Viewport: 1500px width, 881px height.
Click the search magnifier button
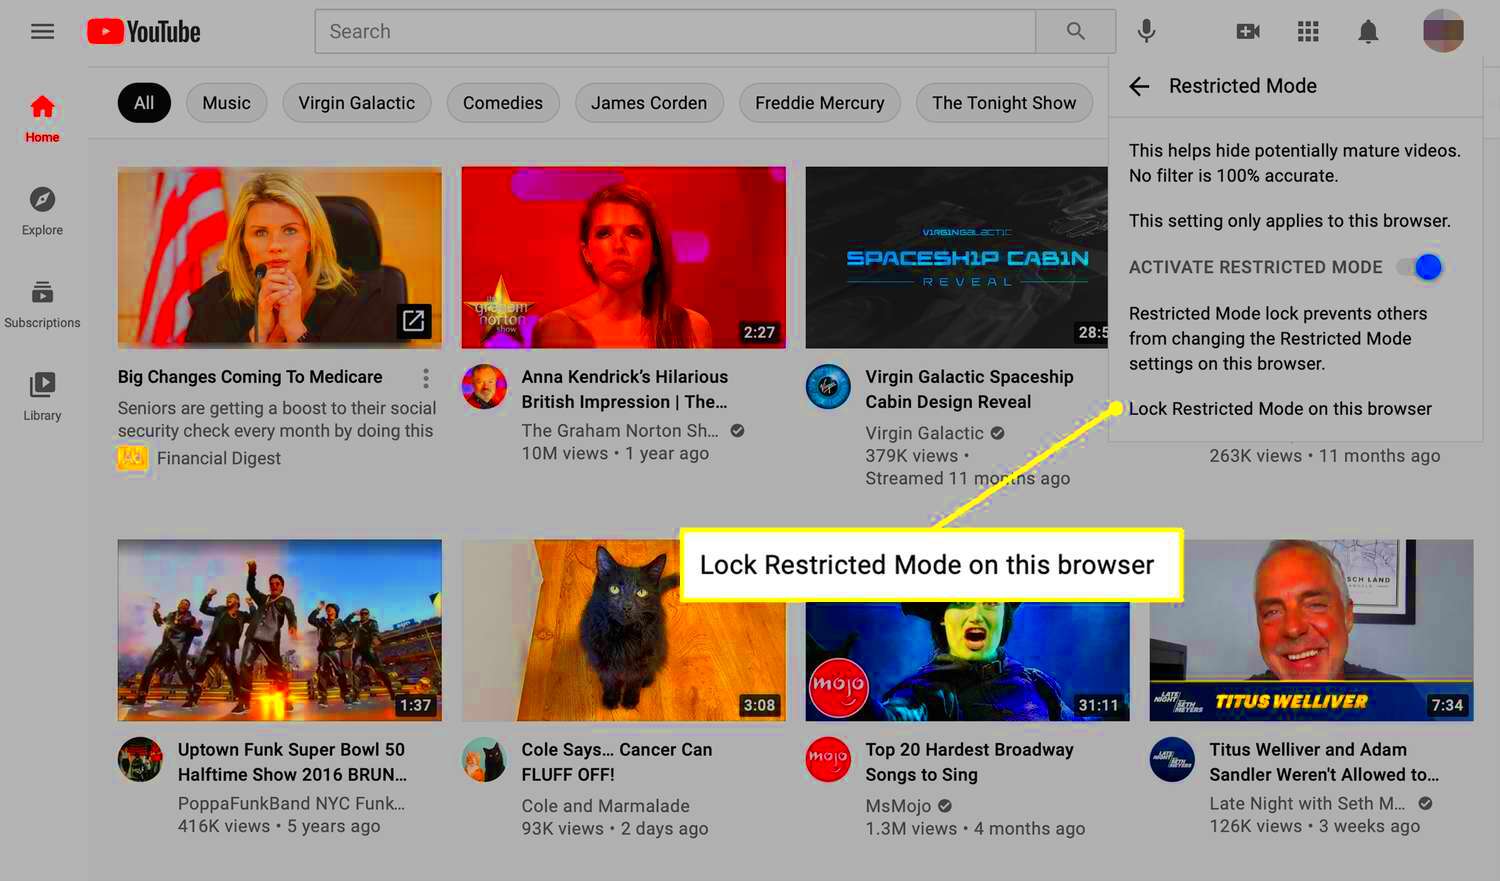point(1075,31)
